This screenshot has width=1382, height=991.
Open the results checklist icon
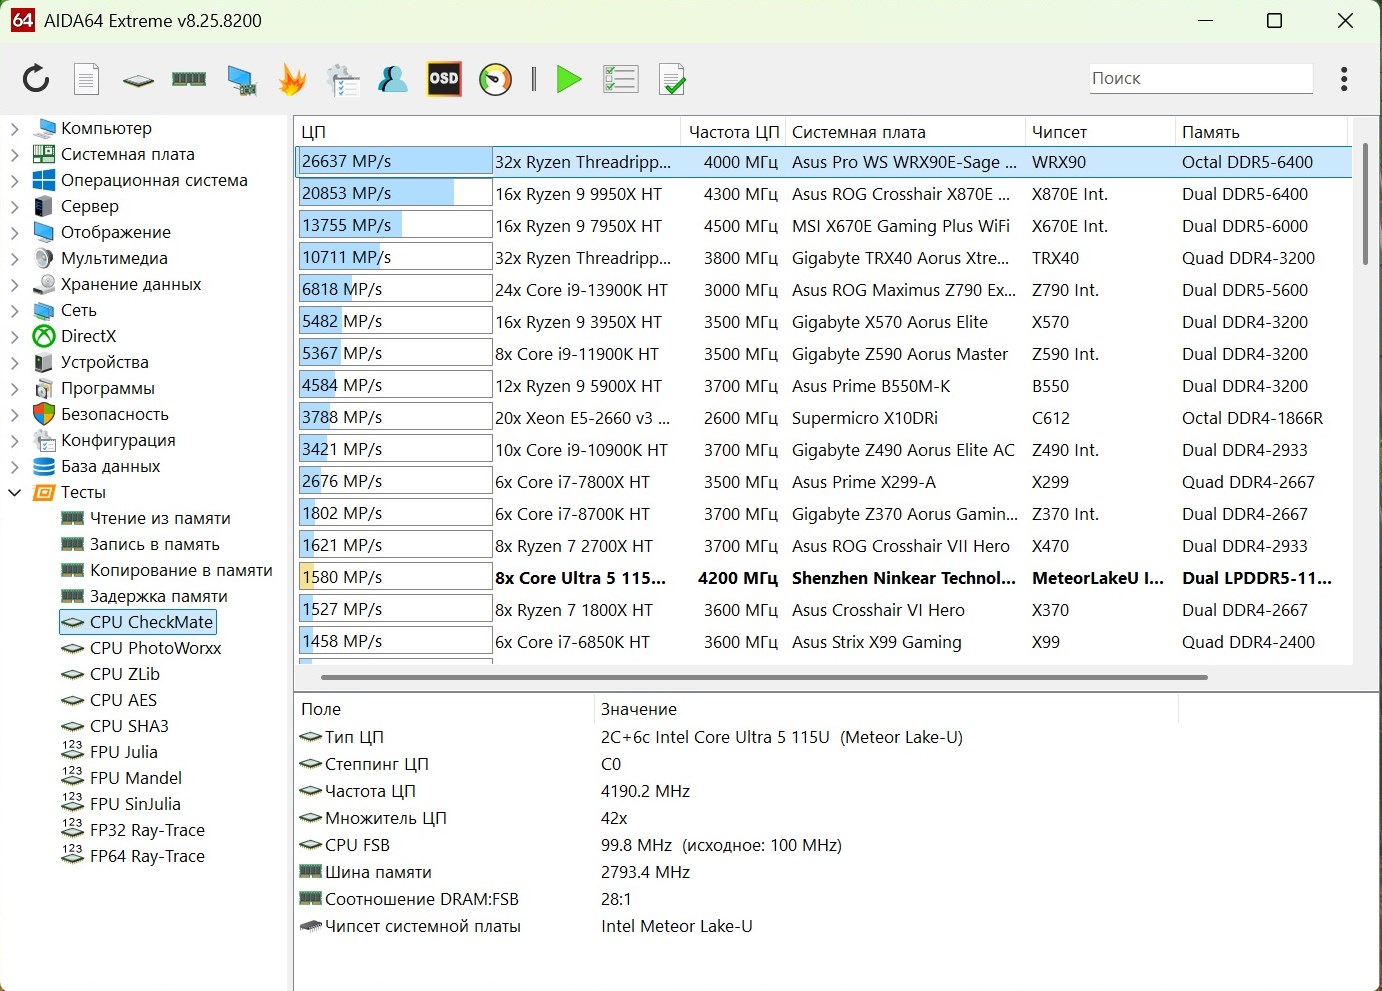[x=620, y=79]
